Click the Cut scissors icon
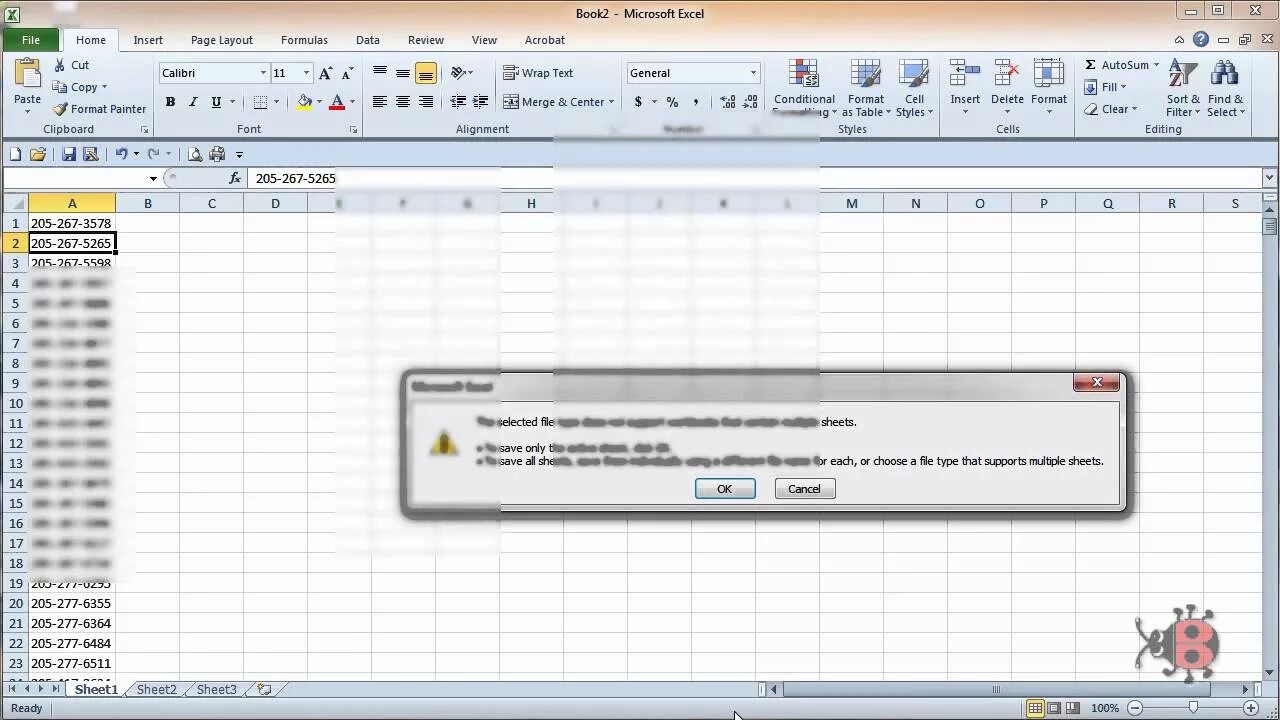The image size is (1280, 720). (60, 65)
